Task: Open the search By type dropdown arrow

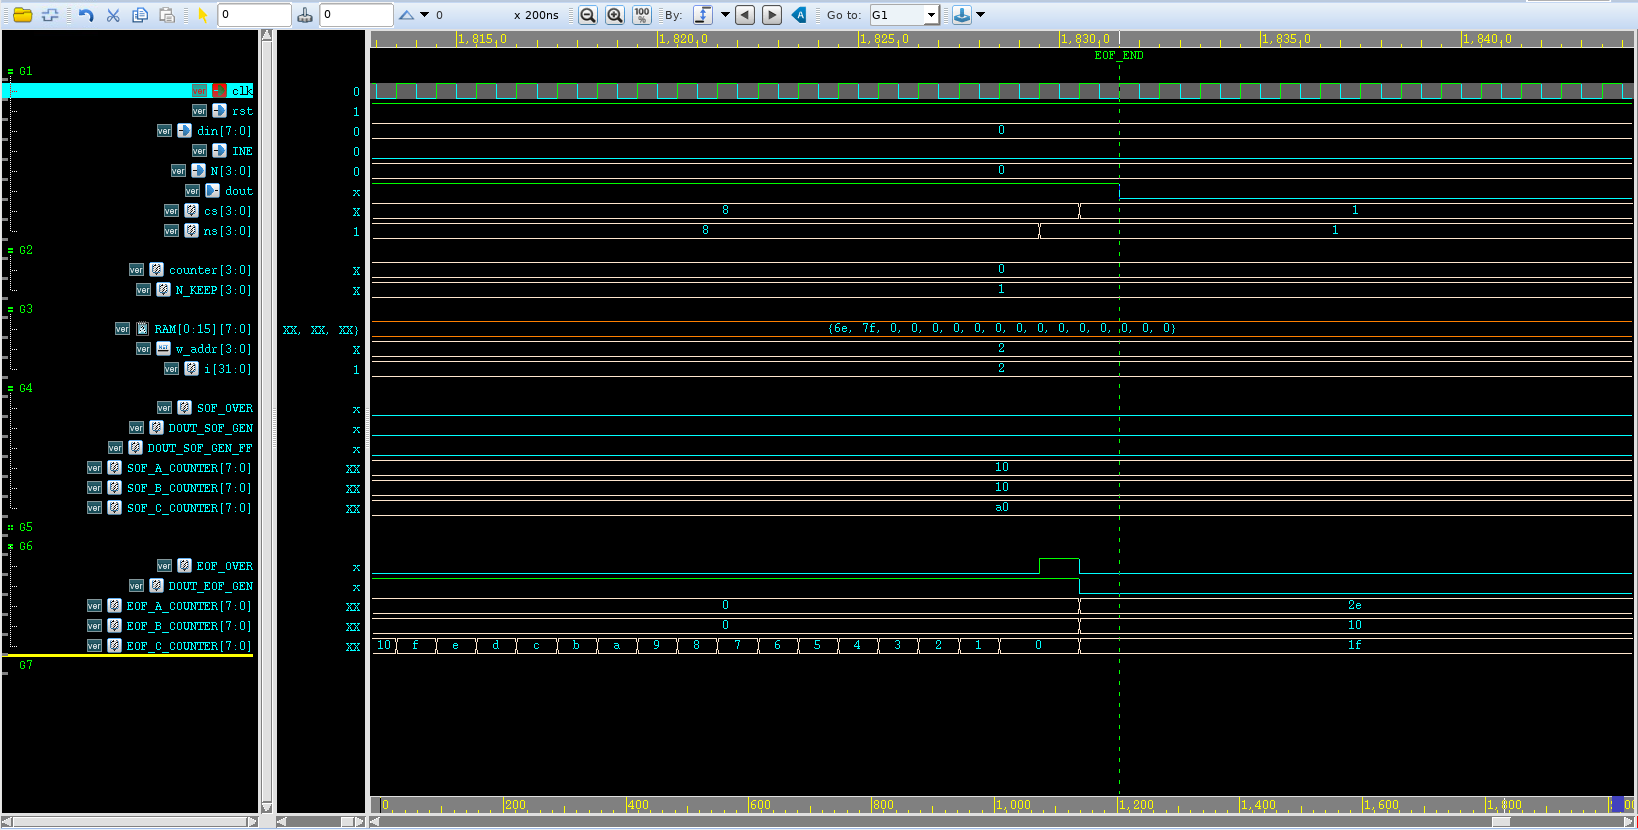Action: tap(725, 15)
